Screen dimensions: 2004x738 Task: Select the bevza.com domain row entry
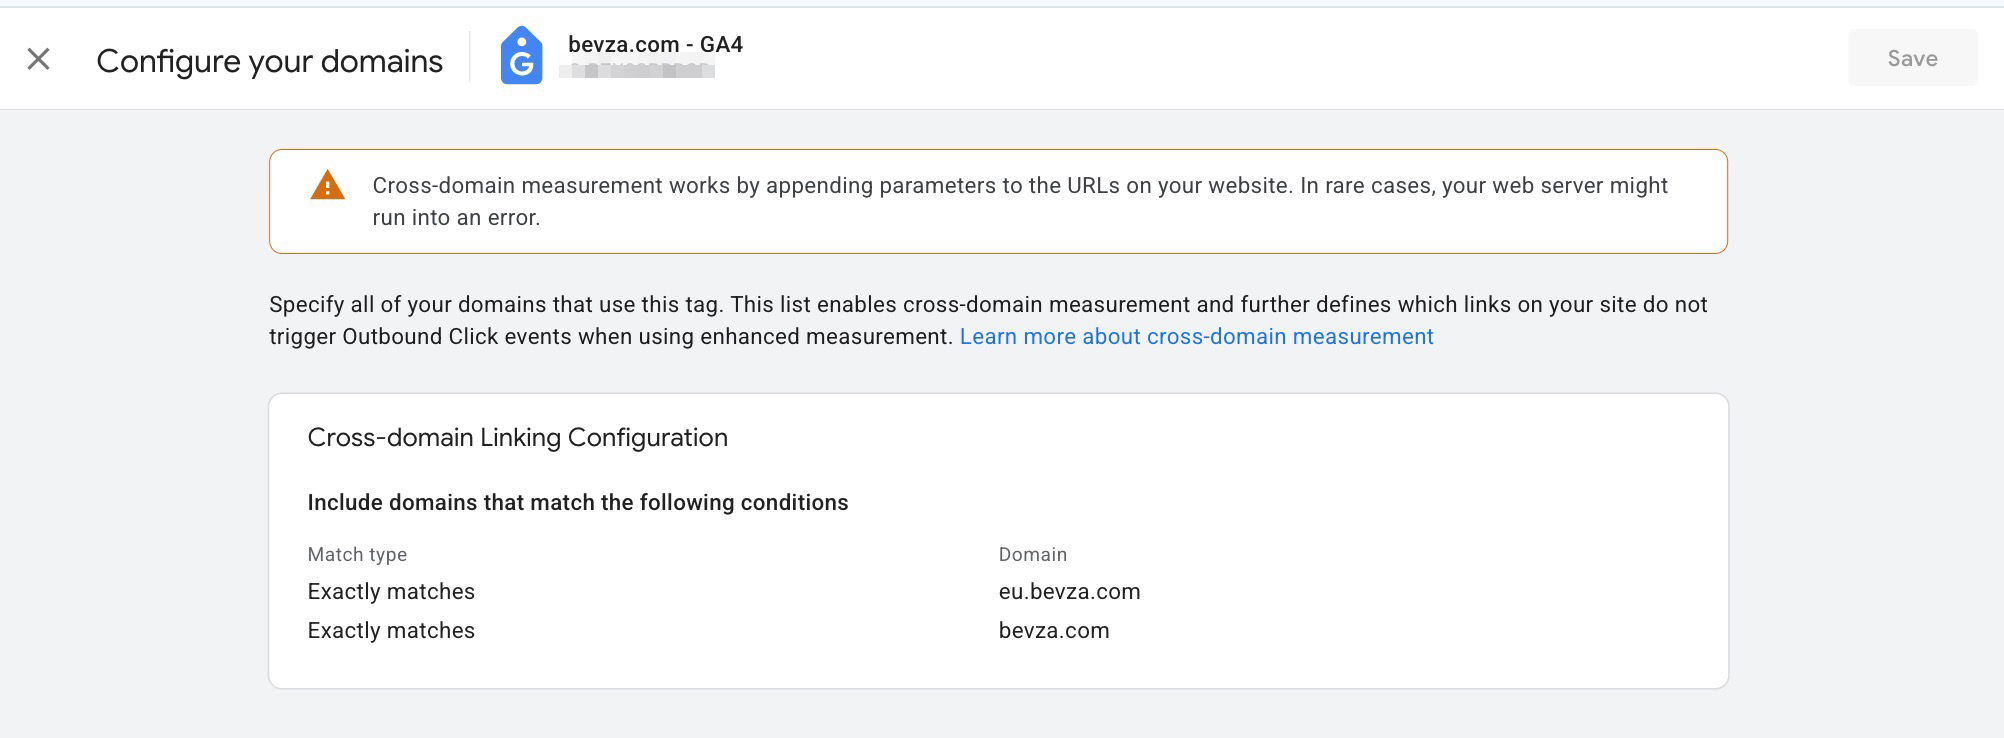[1053, 631]
